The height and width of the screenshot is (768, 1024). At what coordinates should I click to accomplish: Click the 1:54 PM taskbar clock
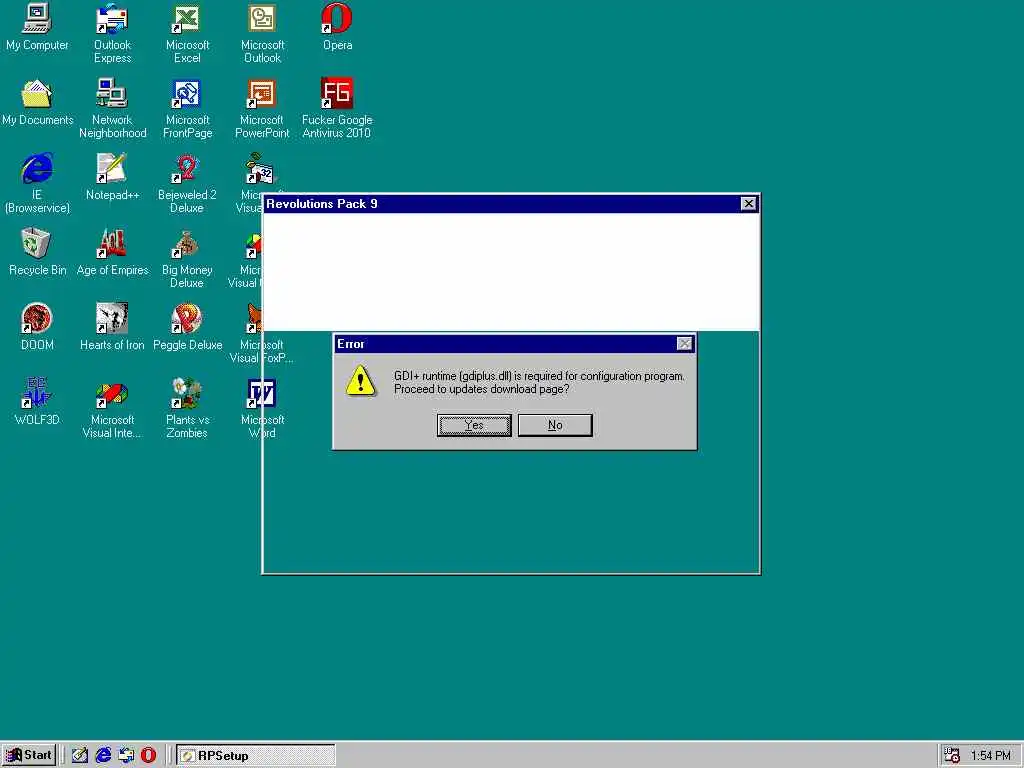tap(990, 756)
